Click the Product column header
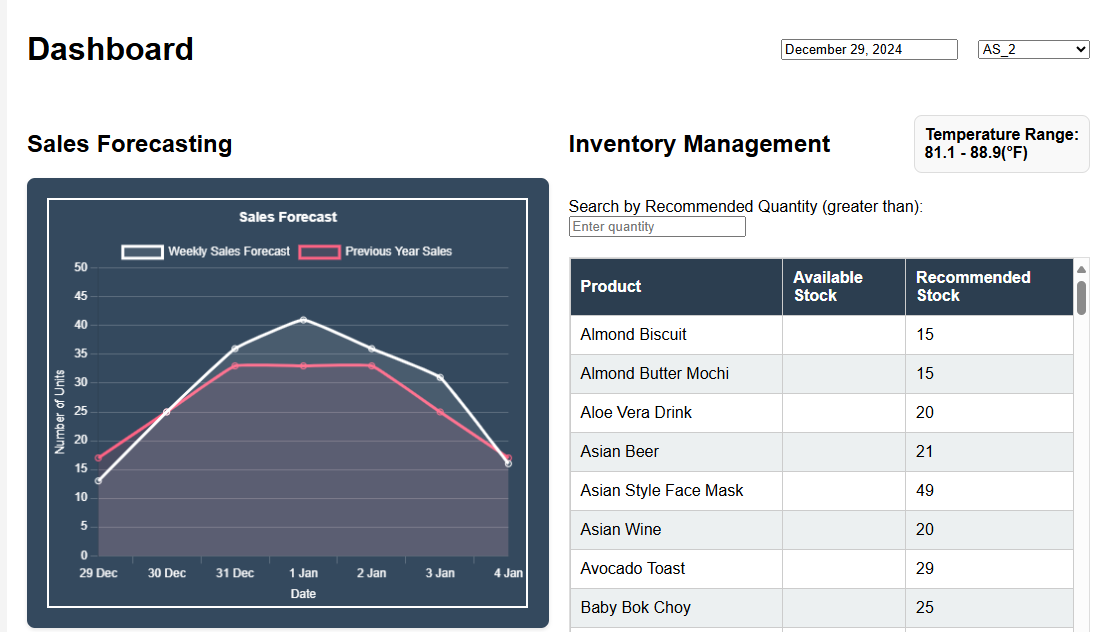1099x632 pixels. (611, 287)
